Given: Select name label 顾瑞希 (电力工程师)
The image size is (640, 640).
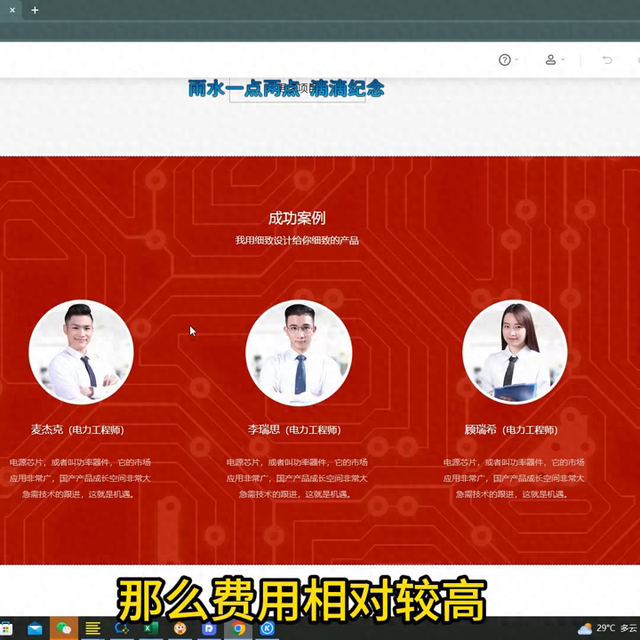Looking at the screenshot, I should 511,429.
